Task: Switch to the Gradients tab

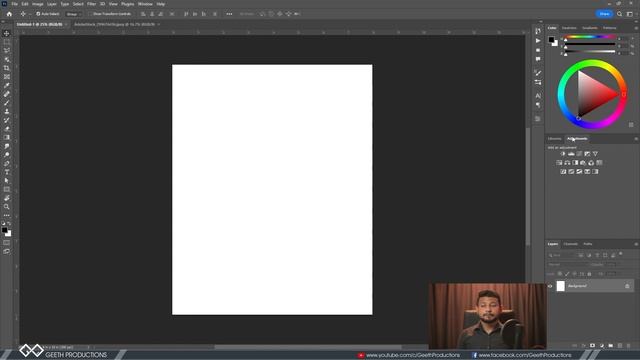Action: tap(590, 28)
